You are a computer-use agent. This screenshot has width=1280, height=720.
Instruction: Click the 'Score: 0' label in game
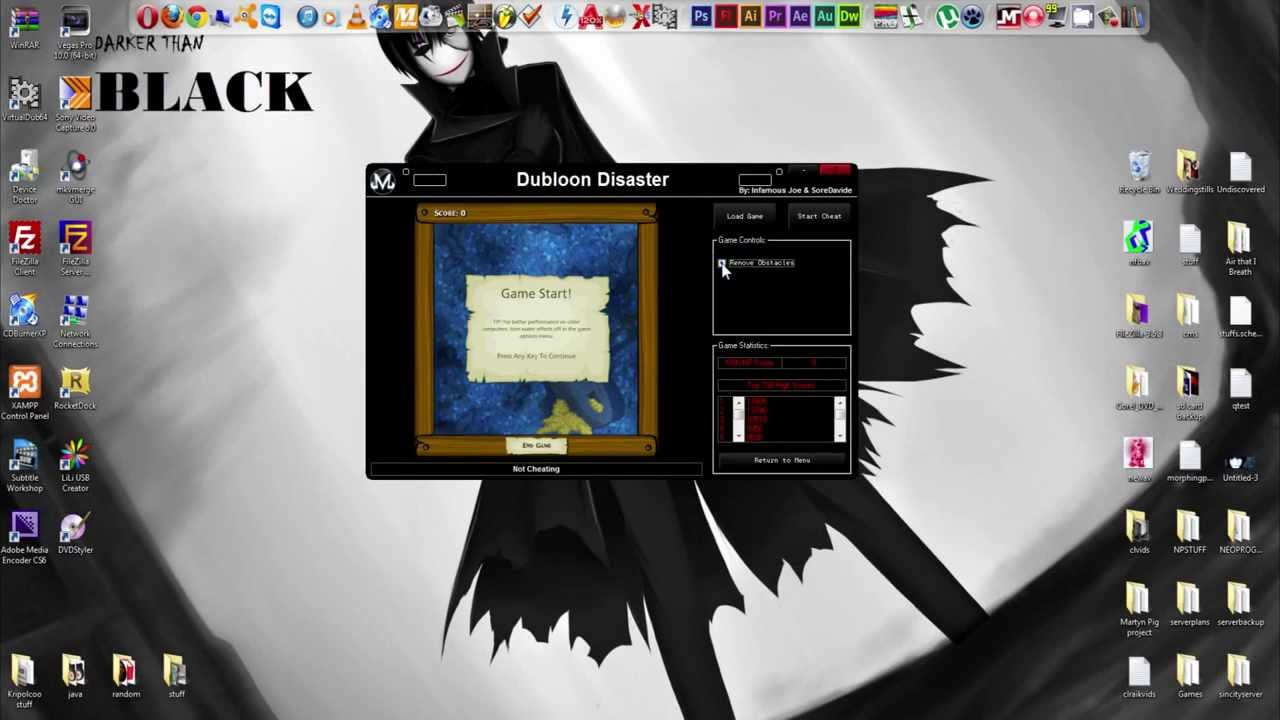tap(449, 213)
